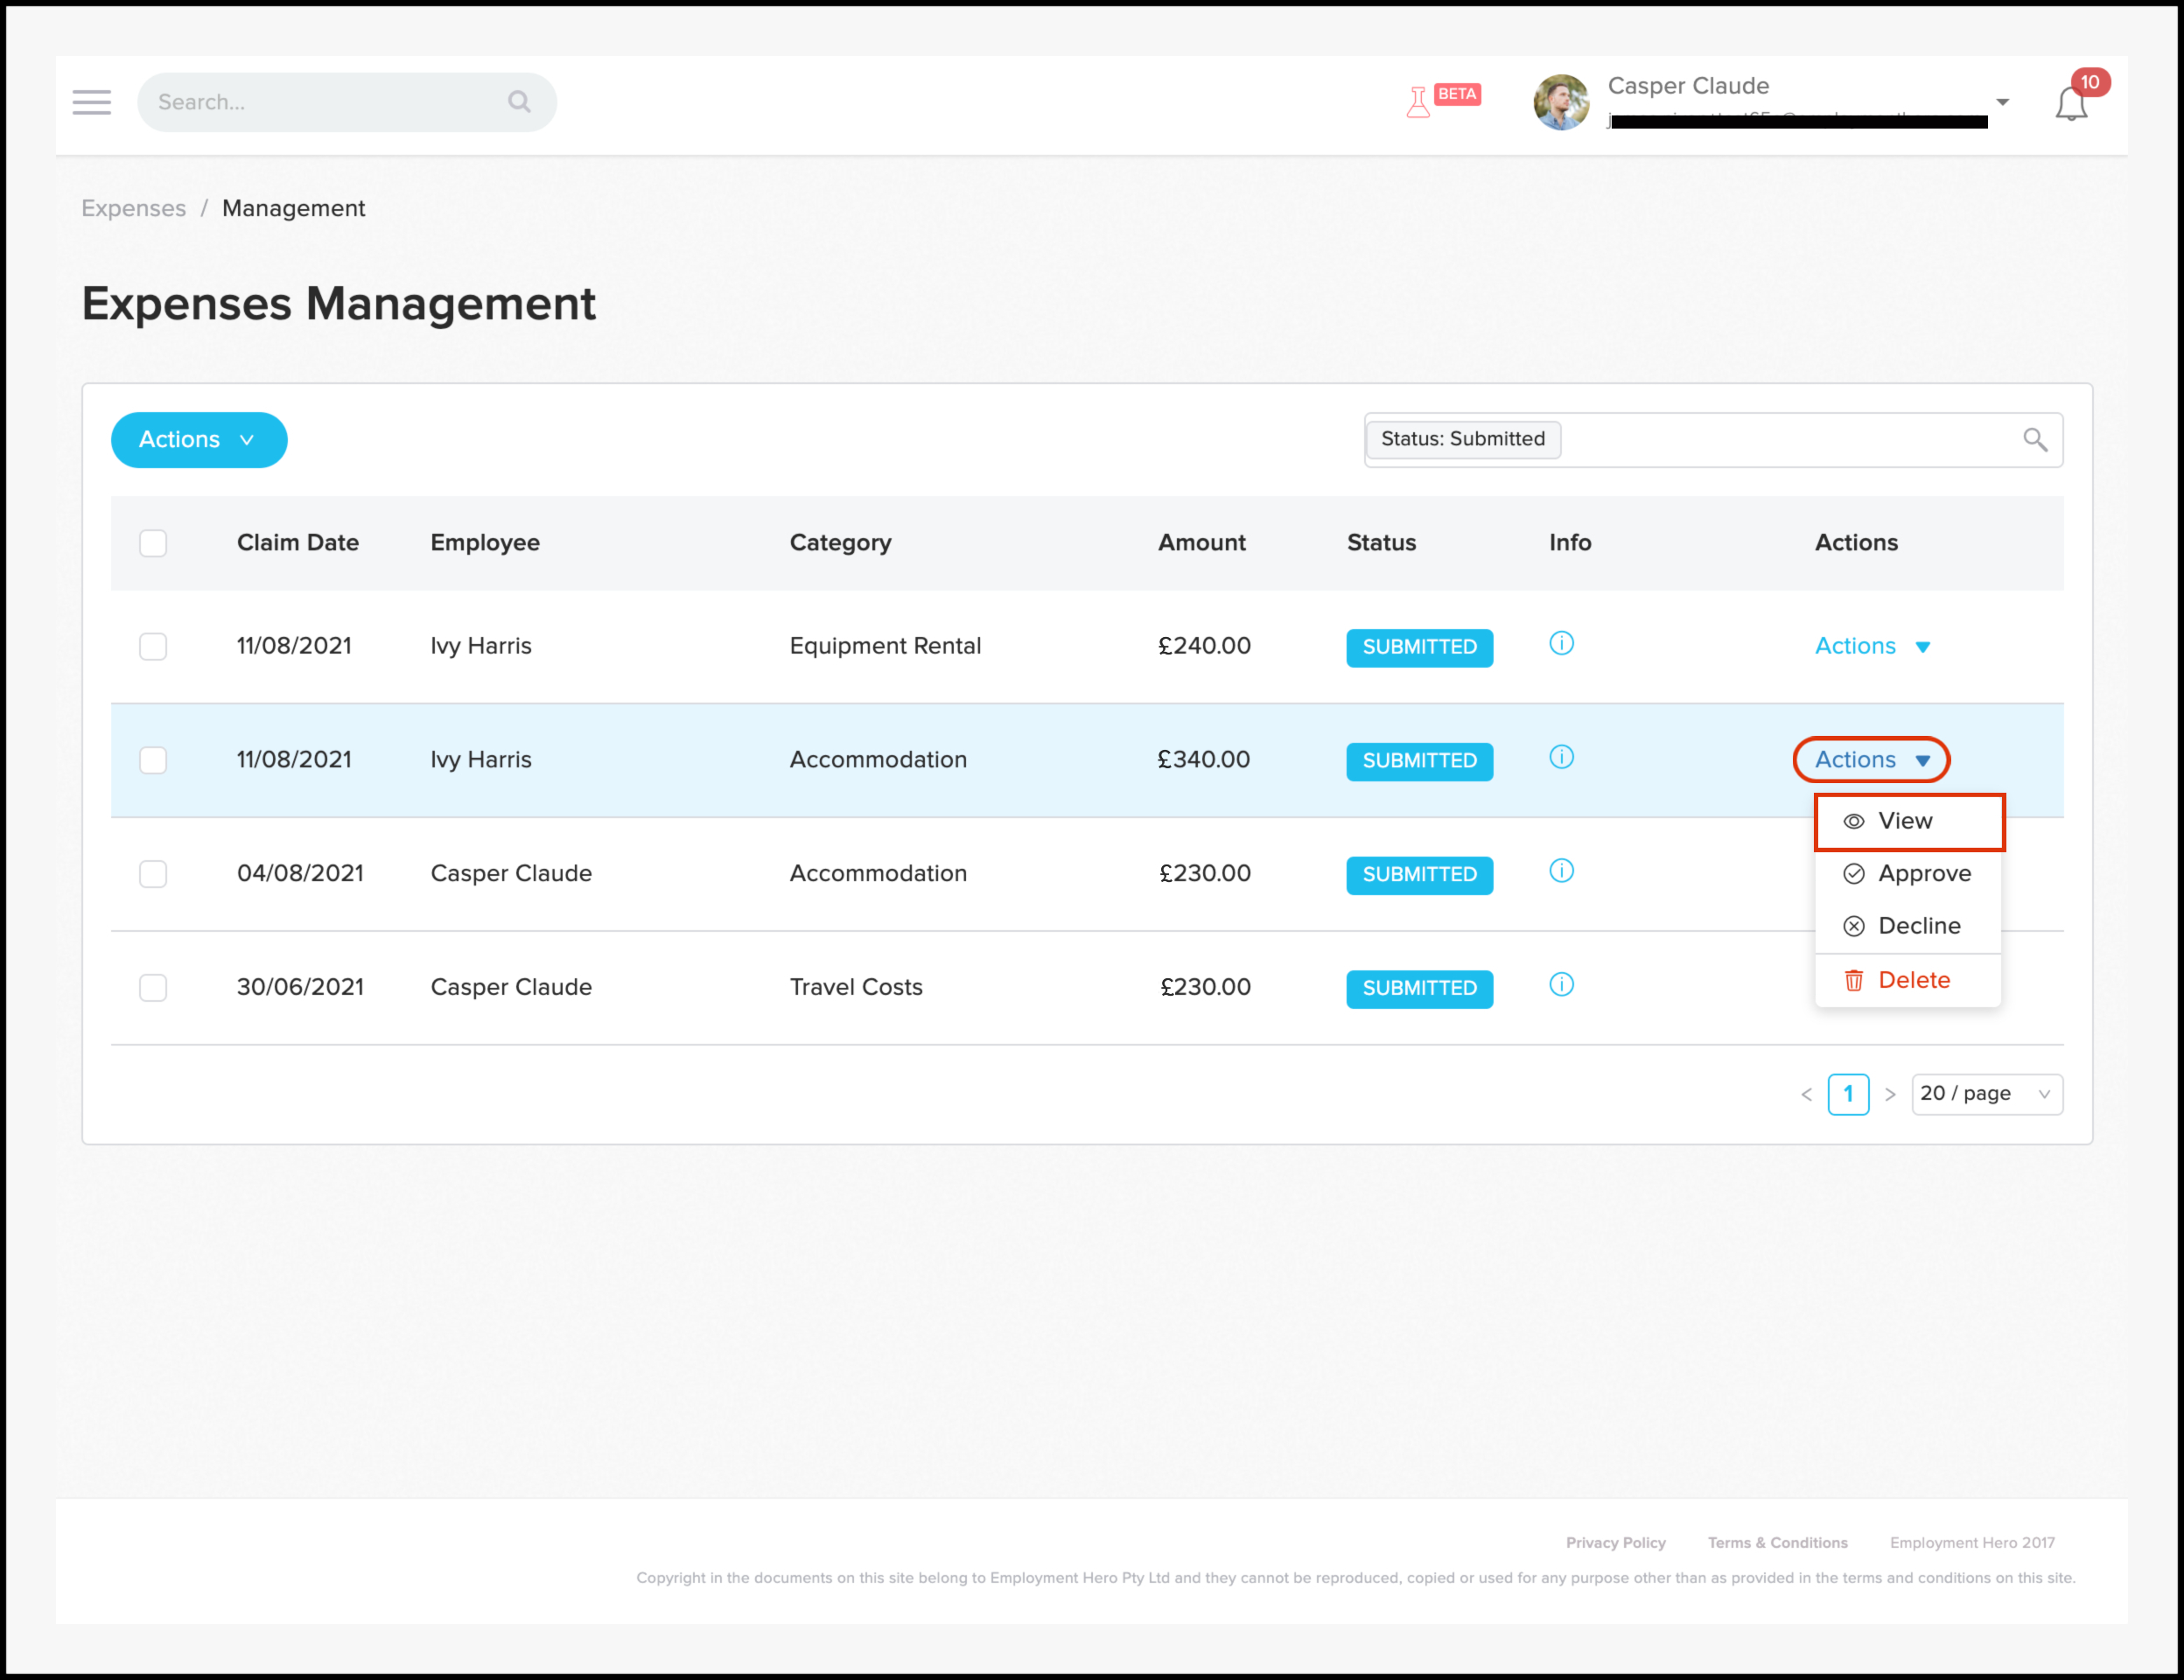Screen dimensions: 2184x1680
Task: Click Casper Claude's profile avatar
Action: point(1561,102)
